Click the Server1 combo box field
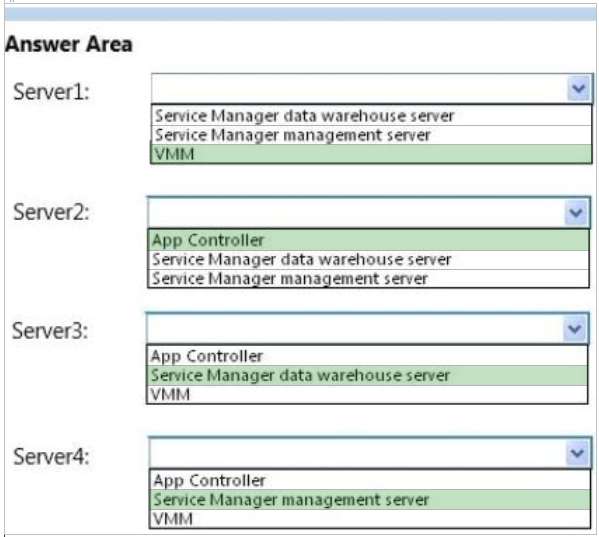This screenshot has width=599, height=537. [x=372, y=89]
